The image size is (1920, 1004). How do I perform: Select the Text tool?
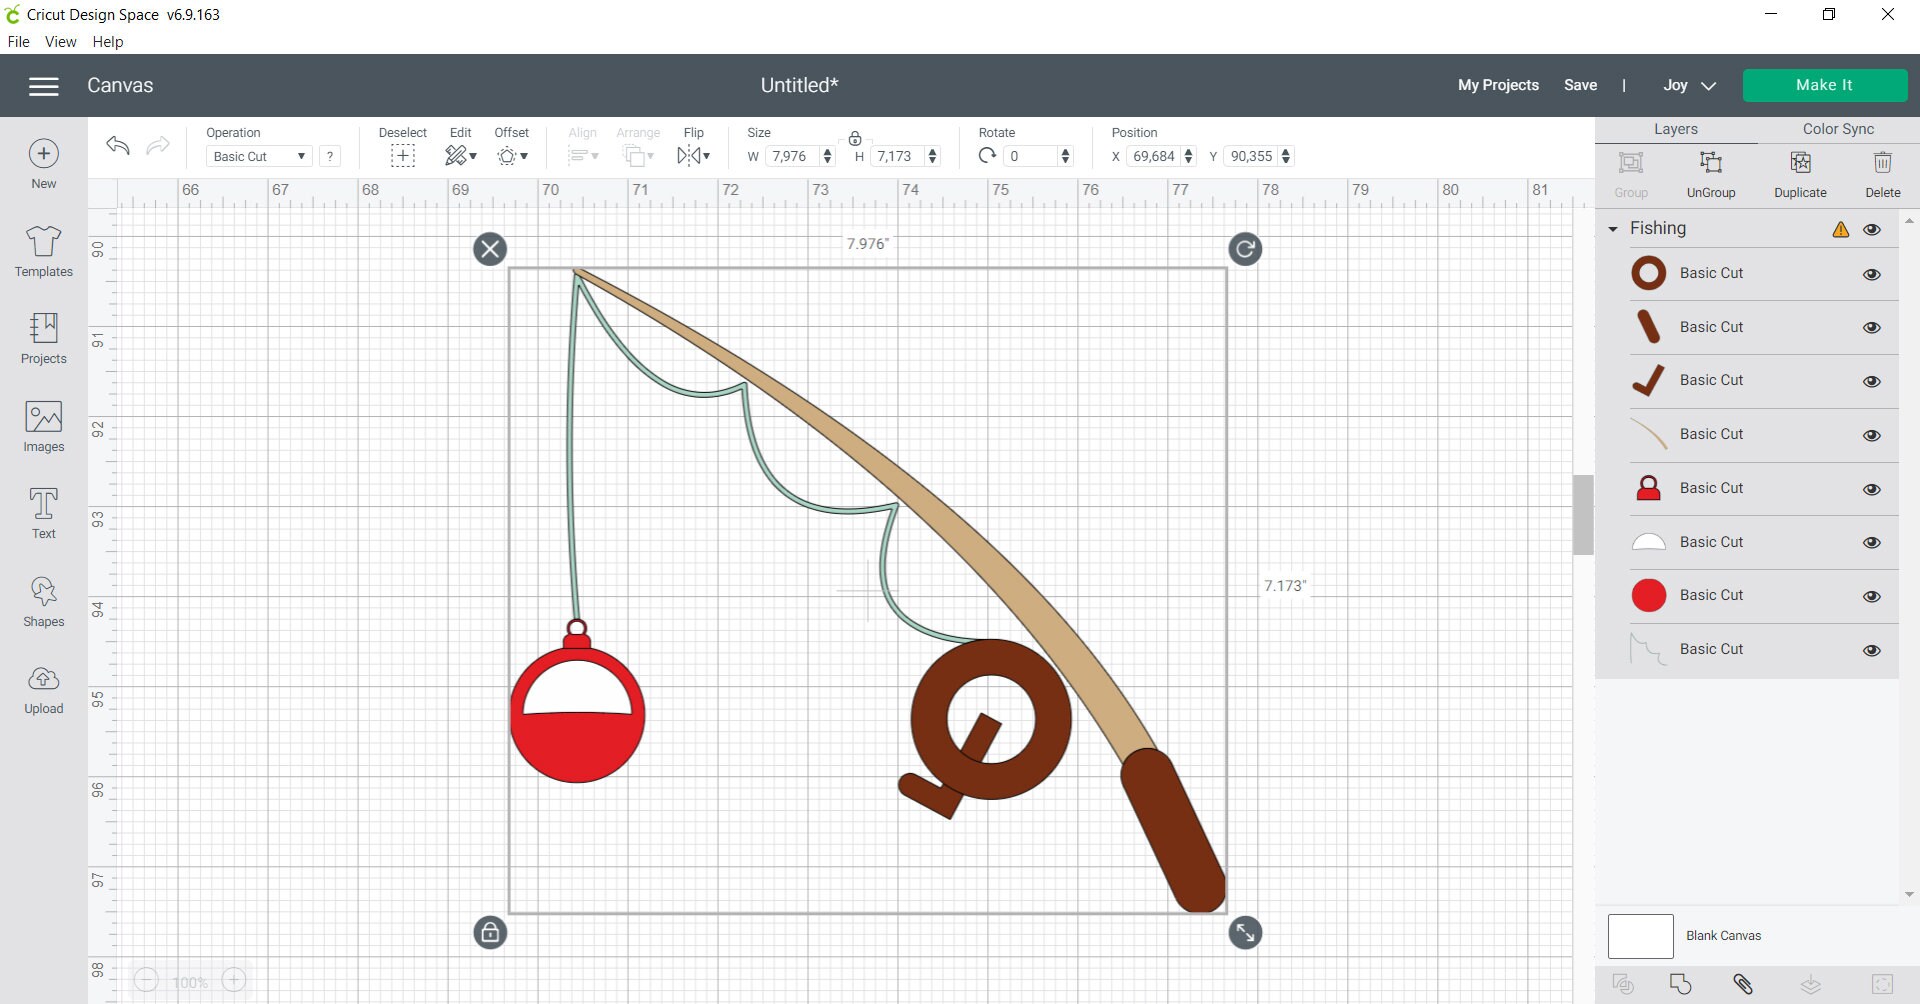43,513
